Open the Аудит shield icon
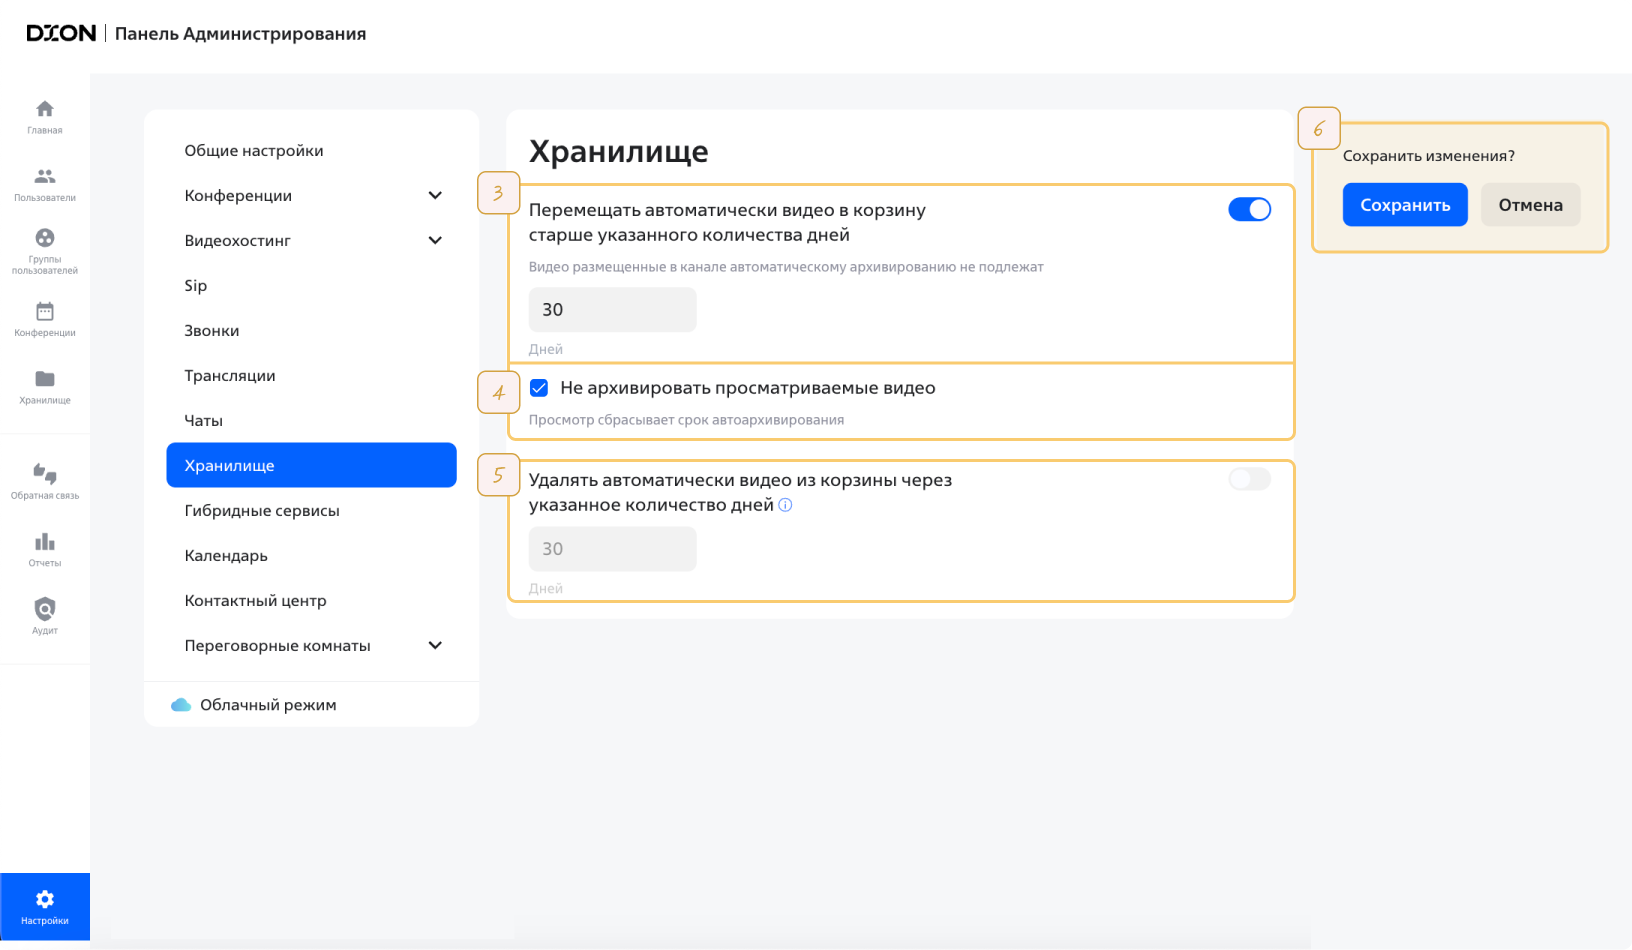This screenshot has height=950, width=1632. click(45, 609)
